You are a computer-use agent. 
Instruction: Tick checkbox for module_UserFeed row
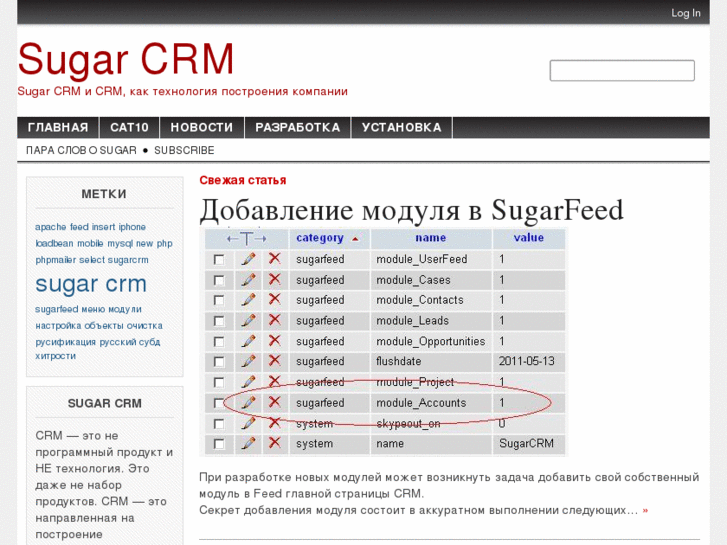pos(219,260)
